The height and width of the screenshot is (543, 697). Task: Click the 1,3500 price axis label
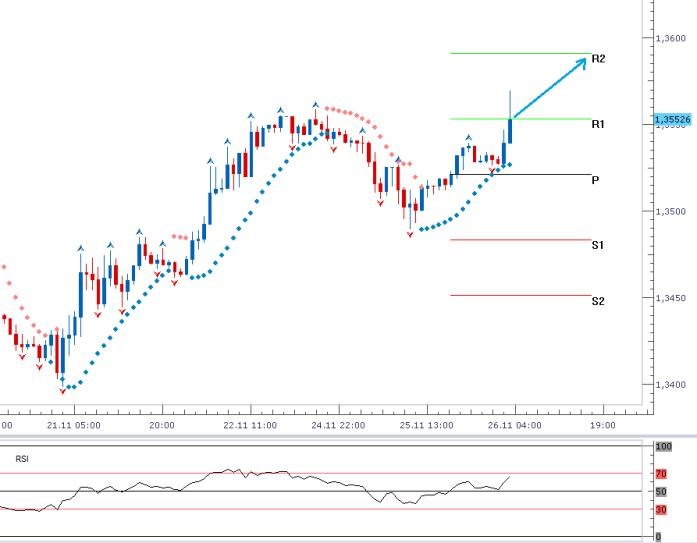[671, 212]
